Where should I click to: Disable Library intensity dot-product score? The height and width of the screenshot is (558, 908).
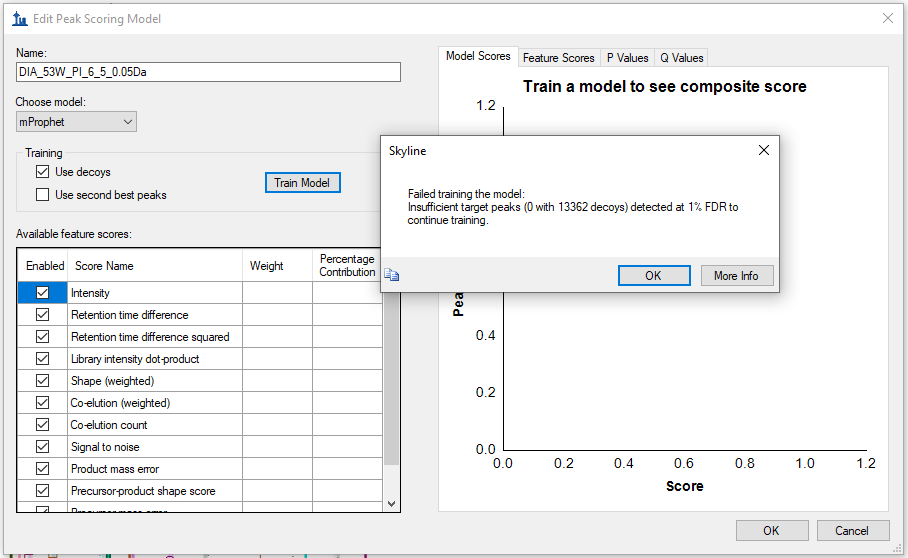42,359
